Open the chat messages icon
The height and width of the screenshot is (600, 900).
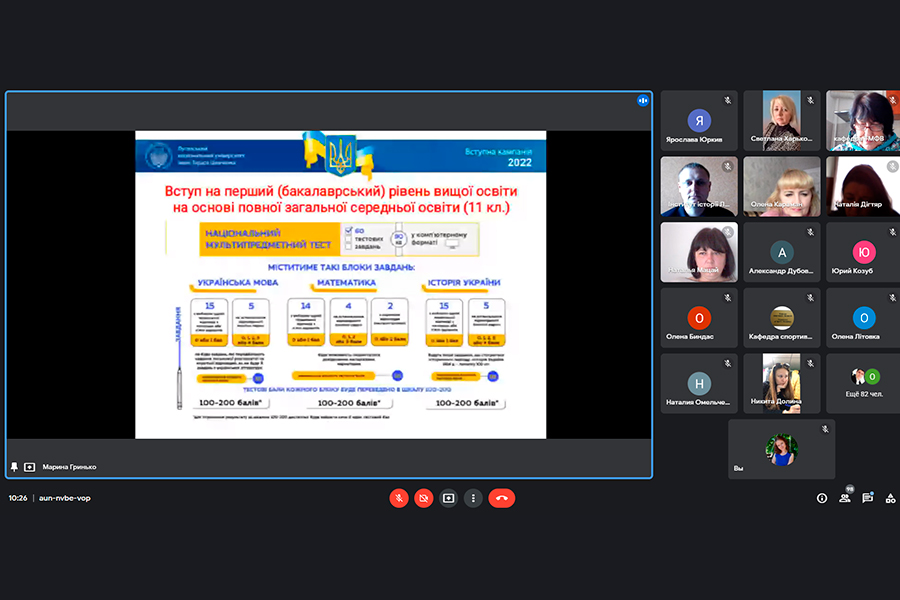click(x=867, y=498)
